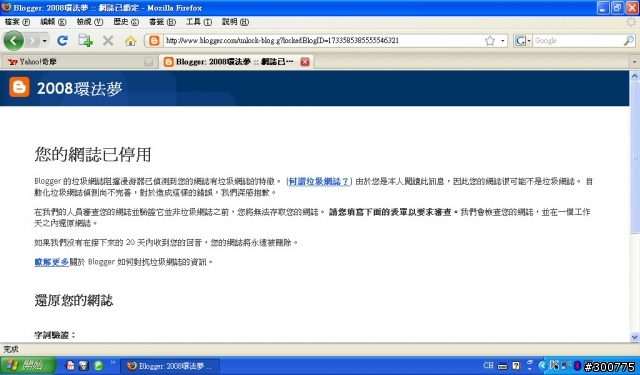Viewport: 640px width, 375px height.
Task: Click the green quick launch icon
Action: click(x=98, y=365)
